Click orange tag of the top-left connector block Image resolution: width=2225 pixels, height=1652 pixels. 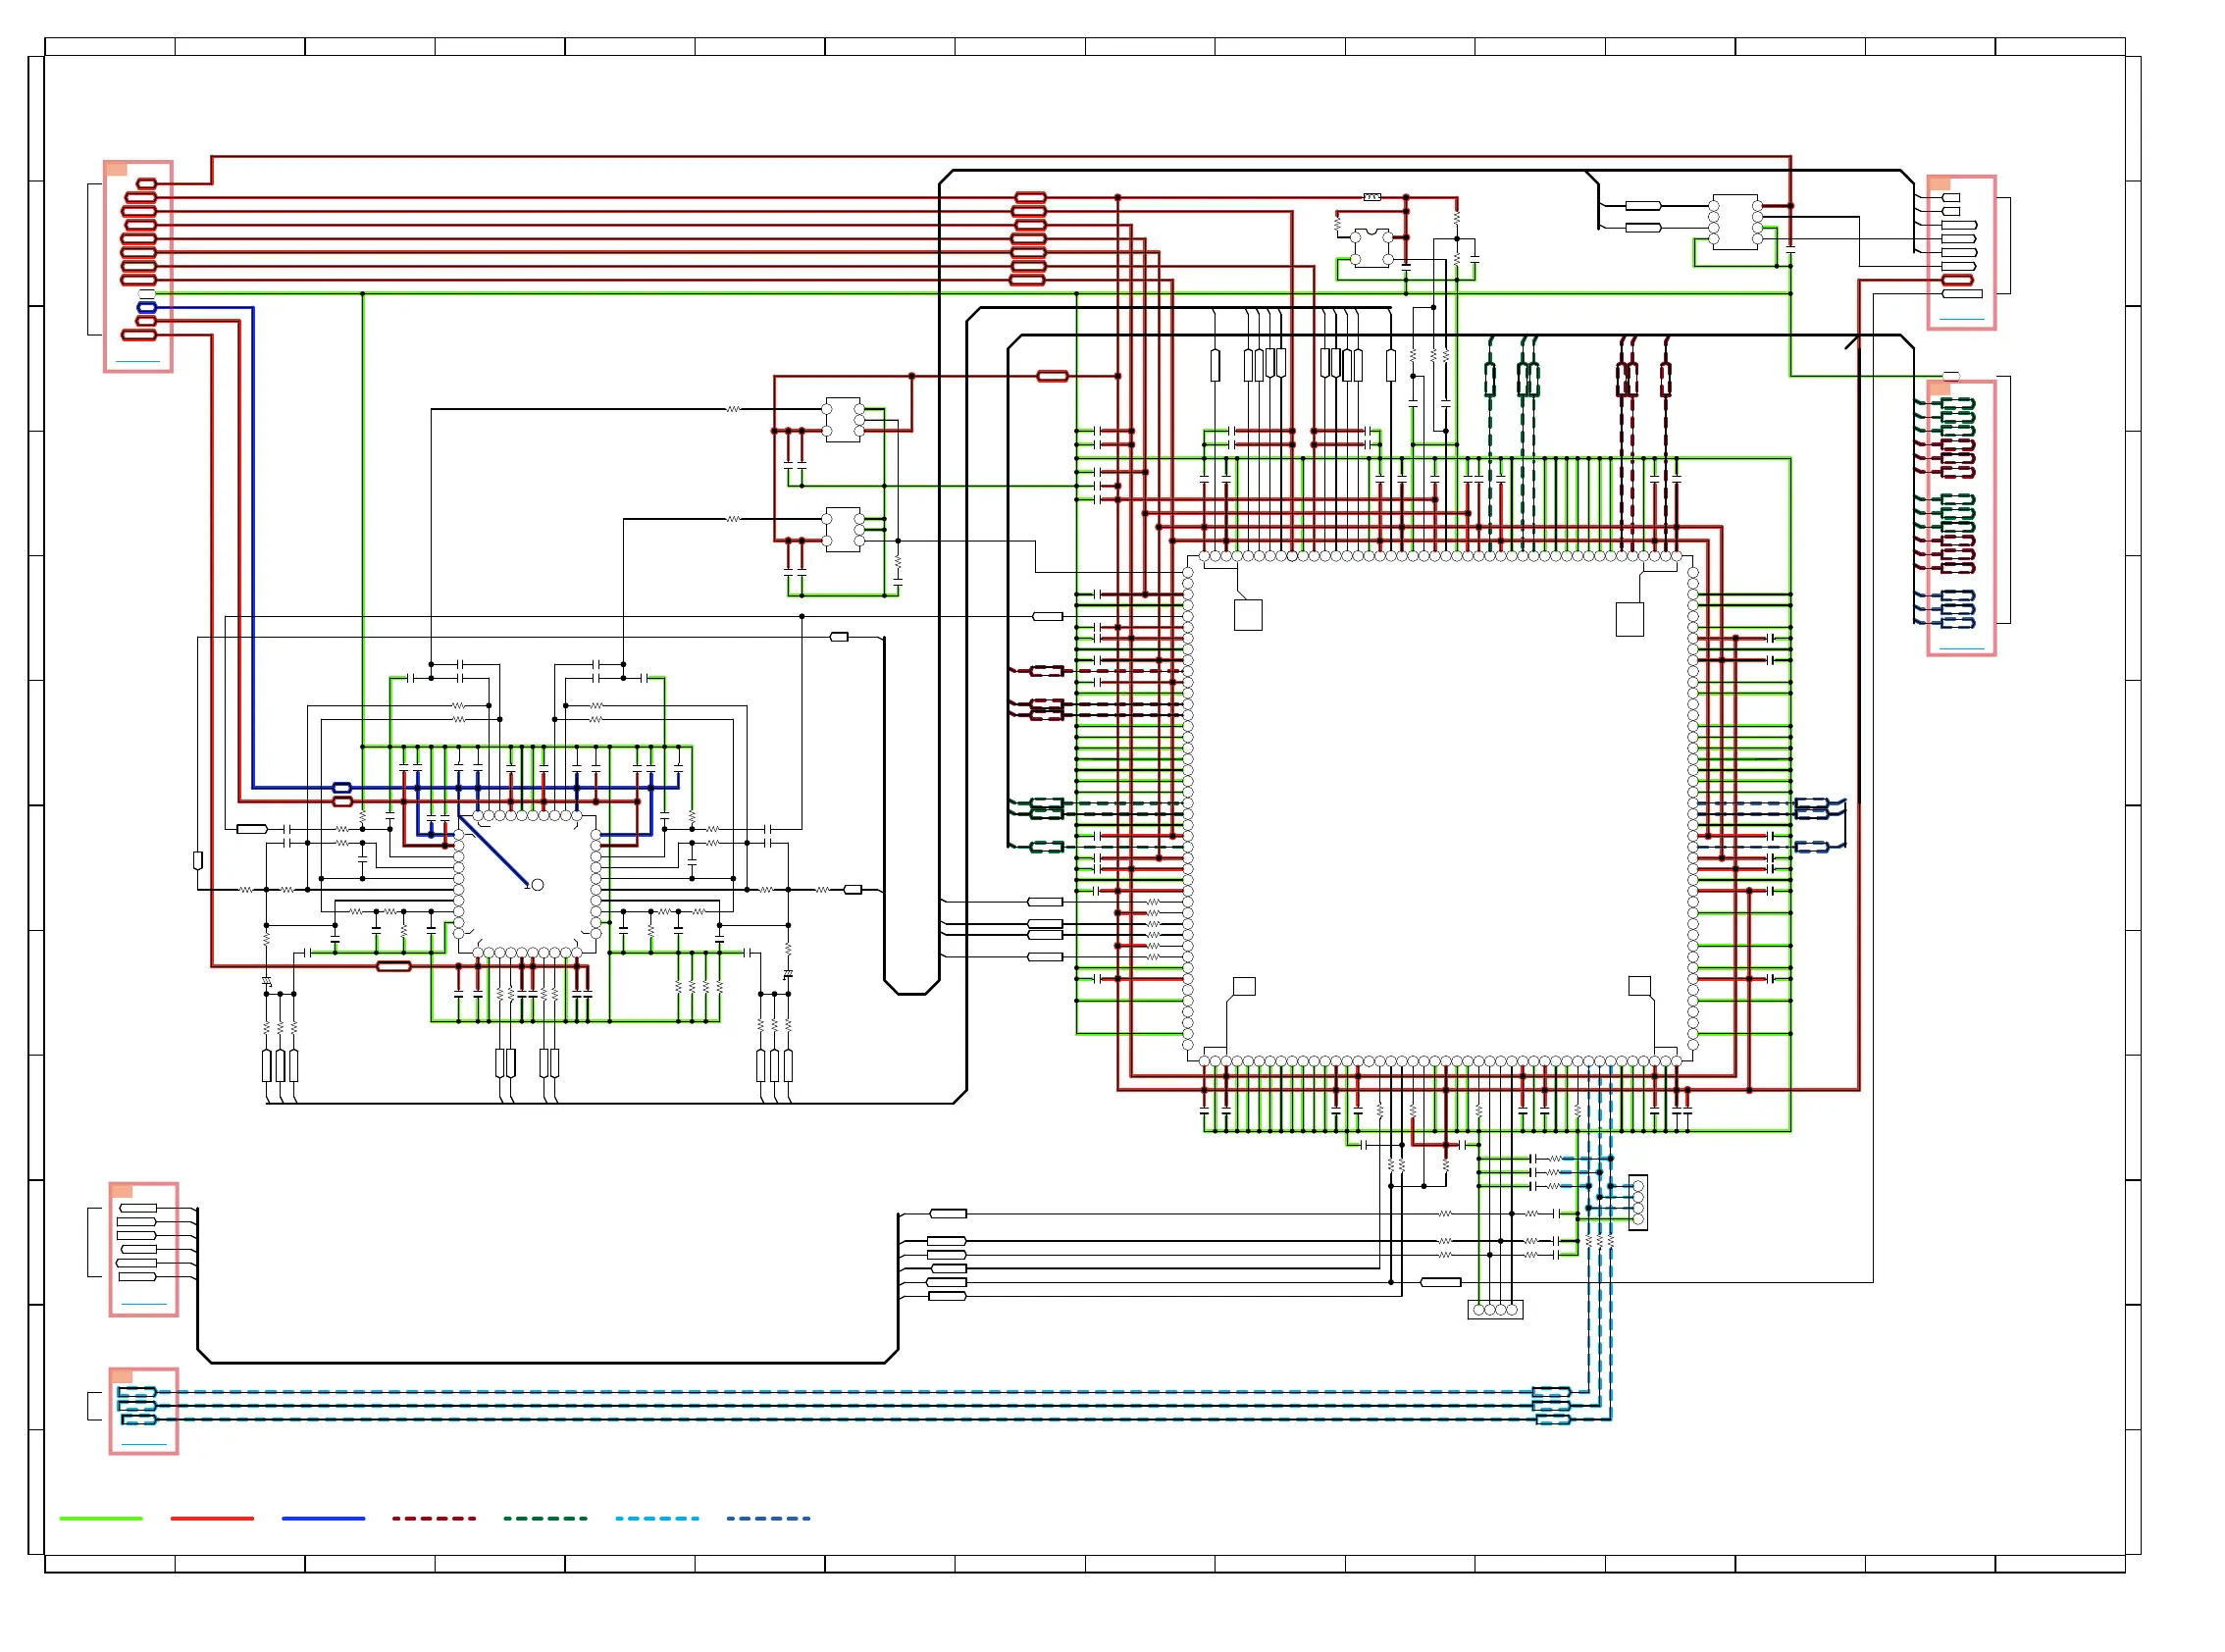(116, 169)
